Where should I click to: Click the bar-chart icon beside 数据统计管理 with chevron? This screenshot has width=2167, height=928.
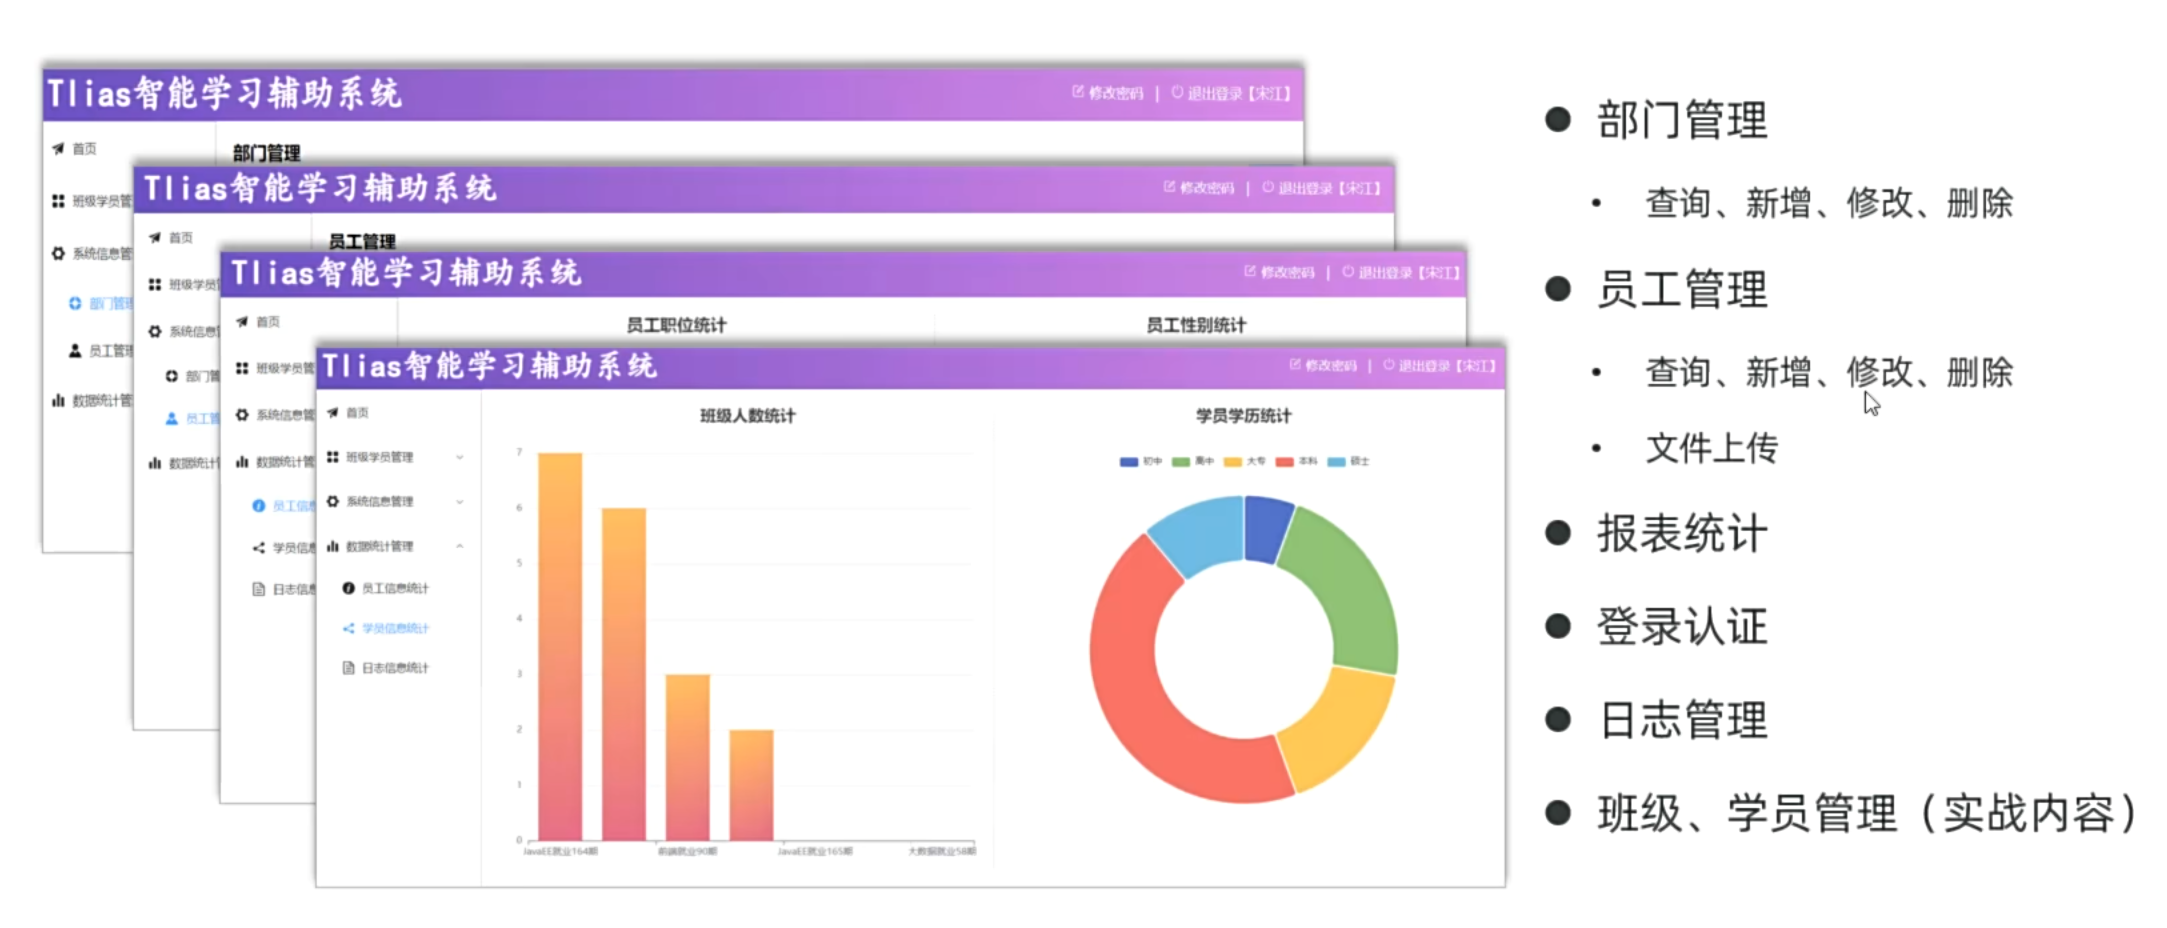tap(333, 546)
